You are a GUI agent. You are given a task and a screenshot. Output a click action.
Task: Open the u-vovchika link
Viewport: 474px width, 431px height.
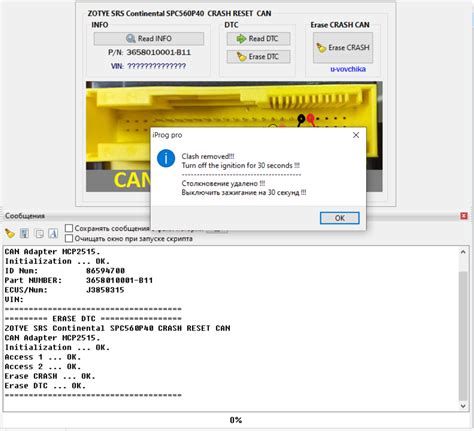click(x=348, y=69)
